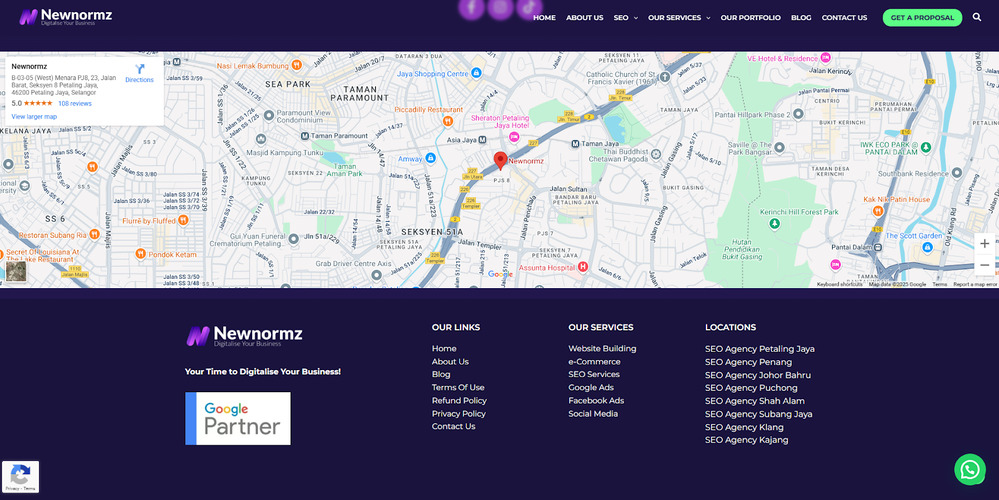Open the Google Ads service link
The image size is (999, 500).
pos(591,387)
